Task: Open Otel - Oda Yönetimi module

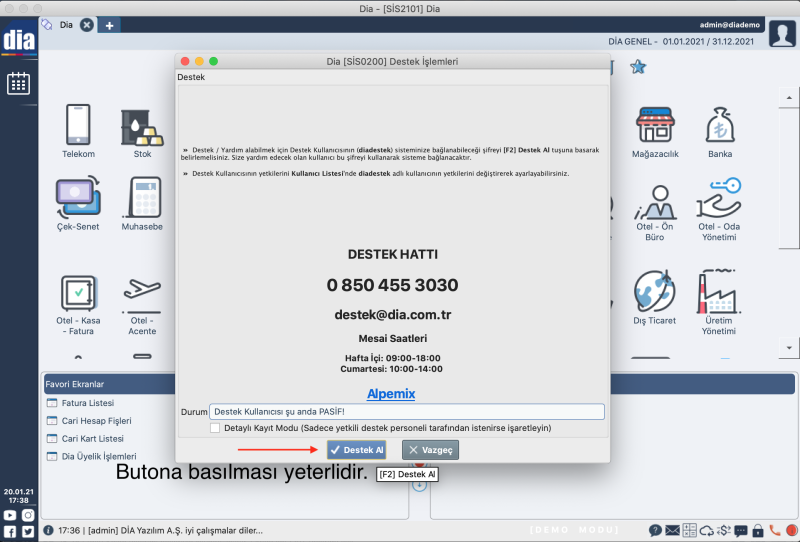Action: pos(720,200)
